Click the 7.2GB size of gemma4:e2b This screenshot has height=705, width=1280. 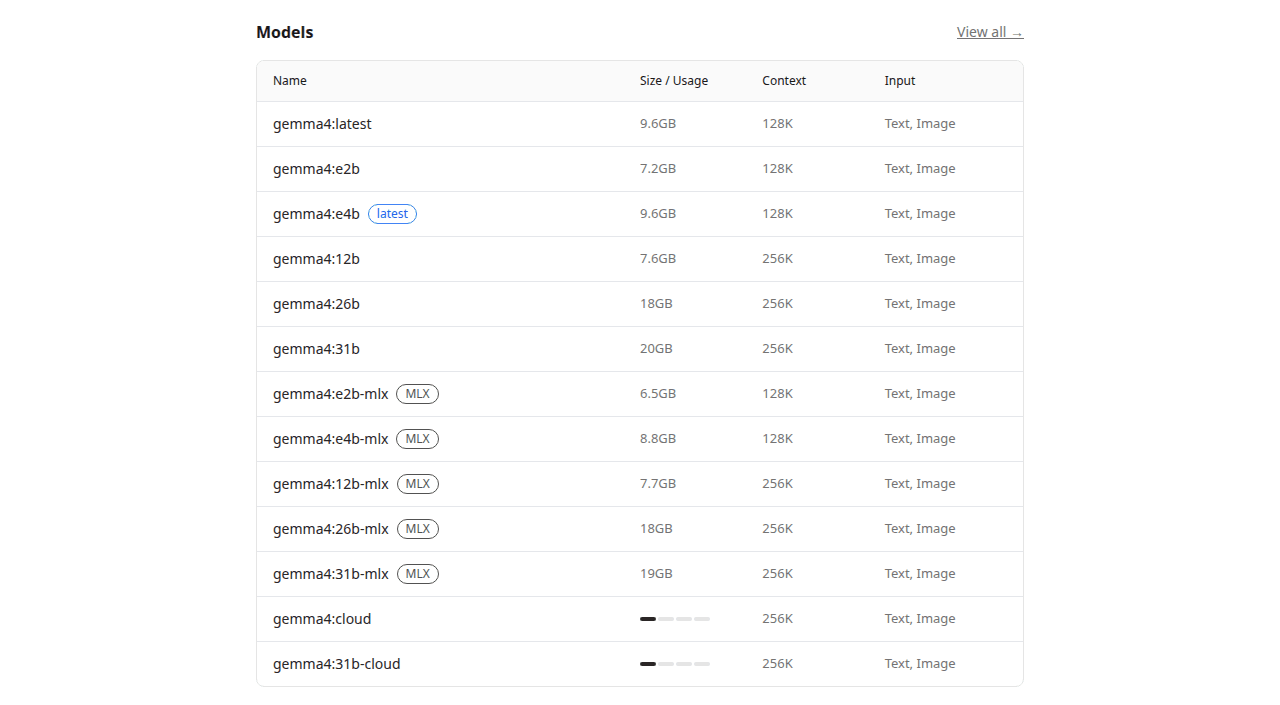tap(658, 169)
